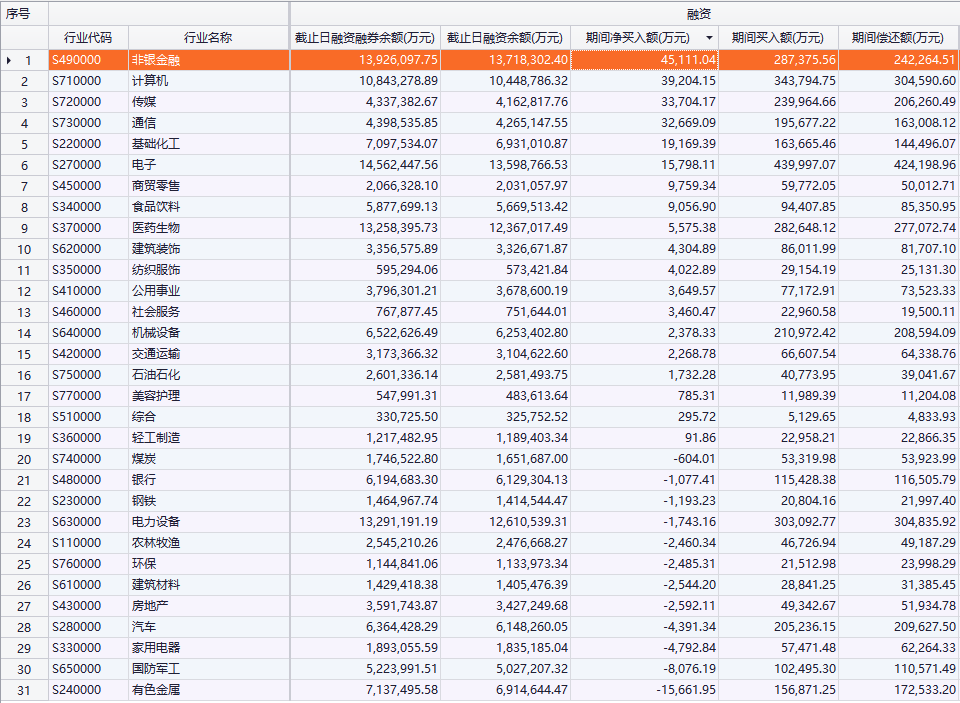Image resolution: width=960 pixels, height=703 pixels.
Task: Click the 期间买入额(万元) column header
Action: tap(778, 38)
